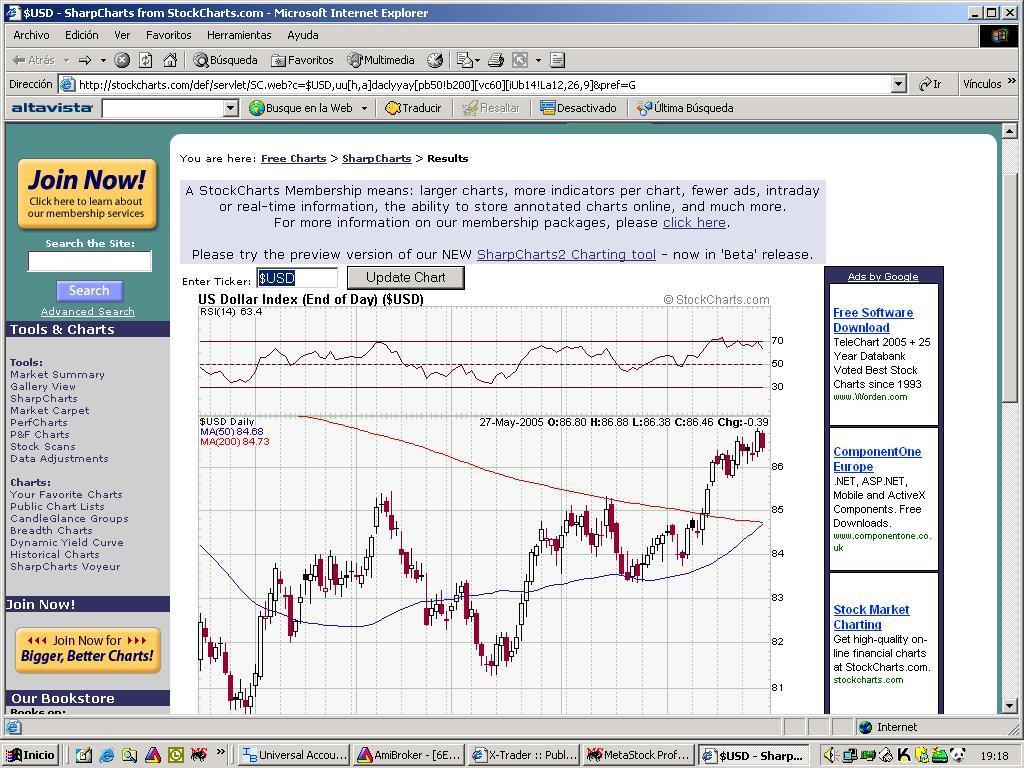Open the Favoritos toolbar button

pyautogui.click(x=302, y=60)
